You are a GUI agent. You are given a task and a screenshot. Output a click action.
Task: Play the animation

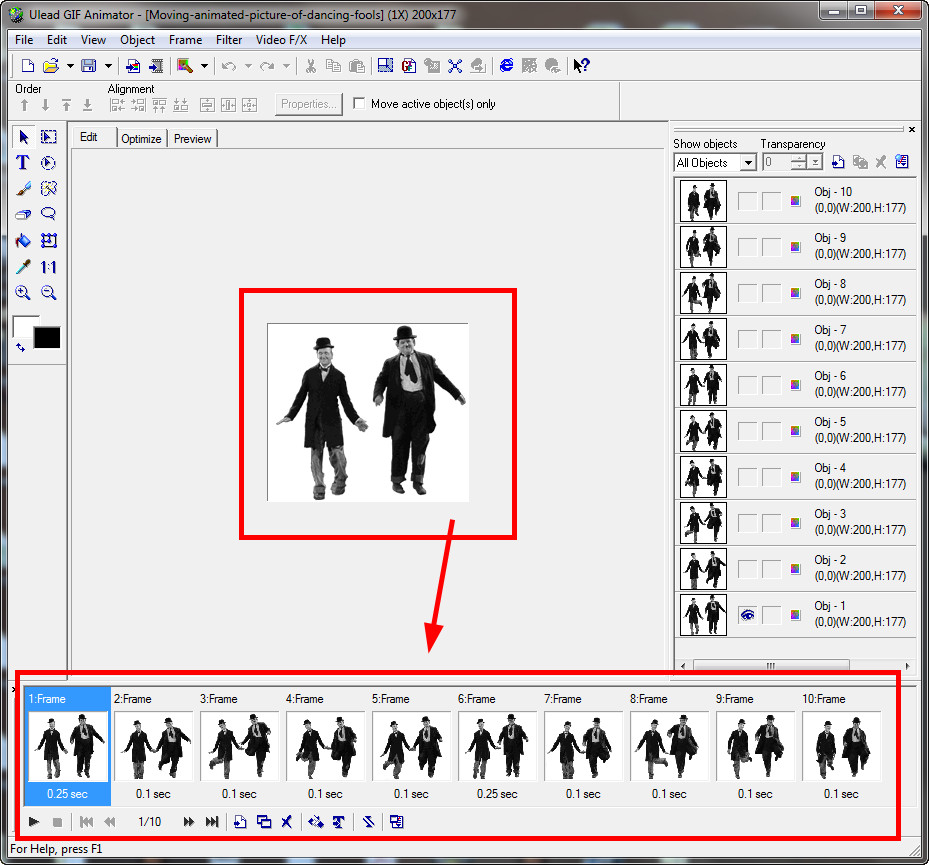[x=34, y=822]
